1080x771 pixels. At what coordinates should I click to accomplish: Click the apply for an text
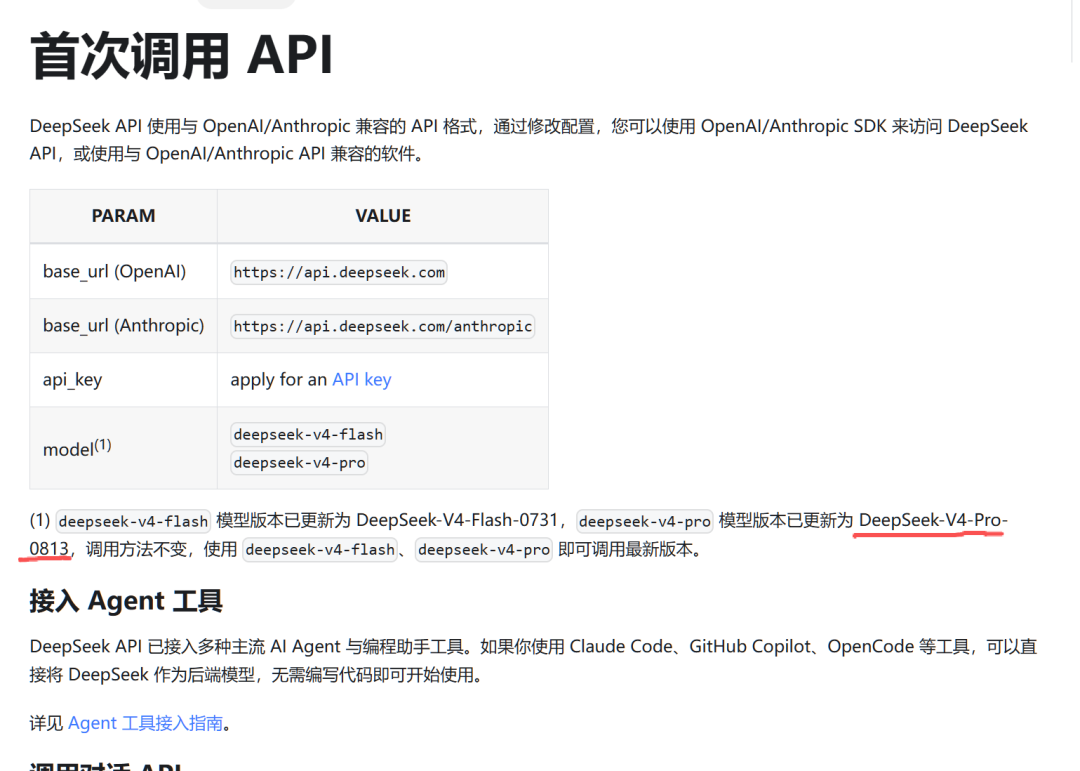pos(278,380)
